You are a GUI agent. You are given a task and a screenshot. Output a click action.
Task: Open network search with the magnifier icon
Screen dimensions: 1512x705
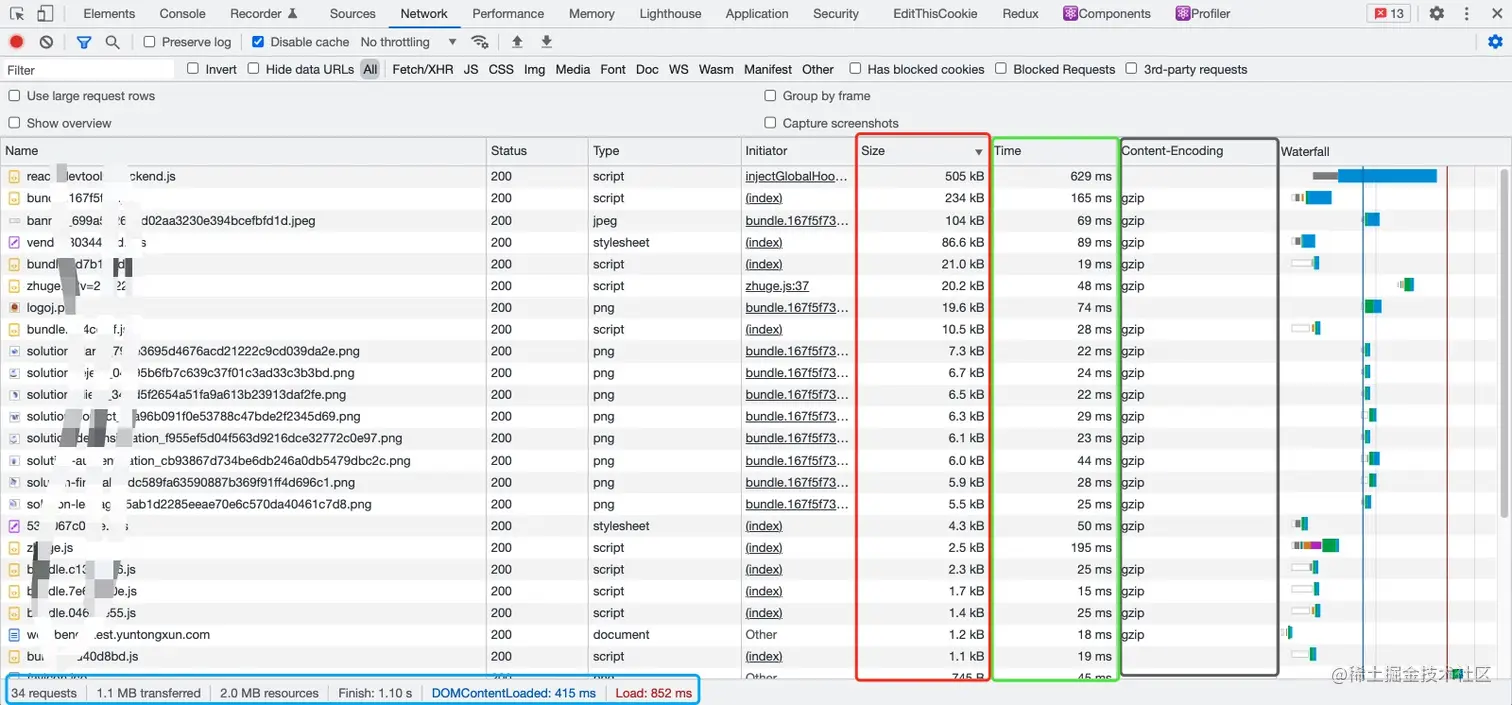point(112,42)
